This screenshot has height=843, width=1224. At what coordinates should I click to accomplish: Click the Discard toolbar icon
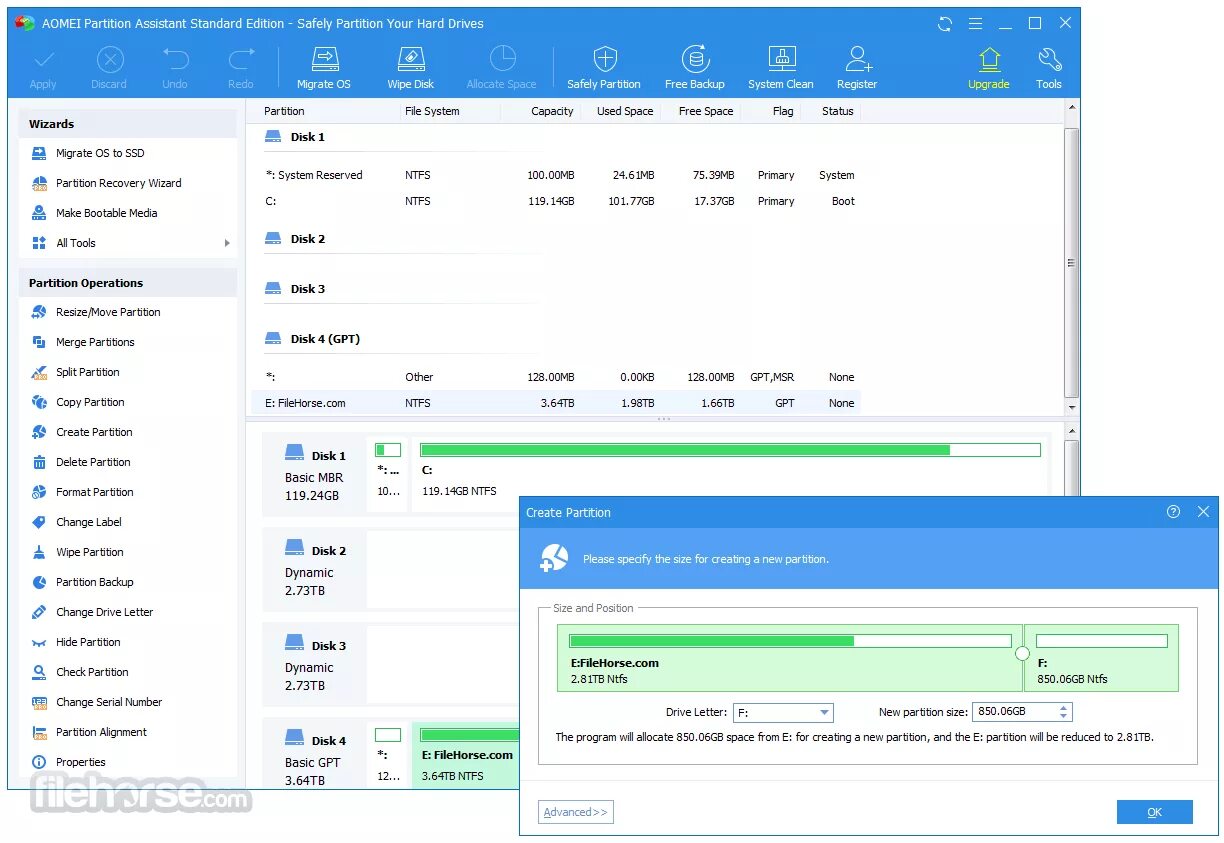(x=109, y=59)
